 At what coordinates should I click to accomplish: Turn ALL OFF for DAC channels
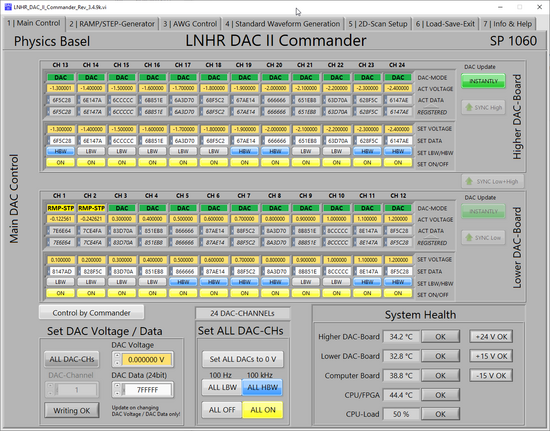click(x=222, y=410)
